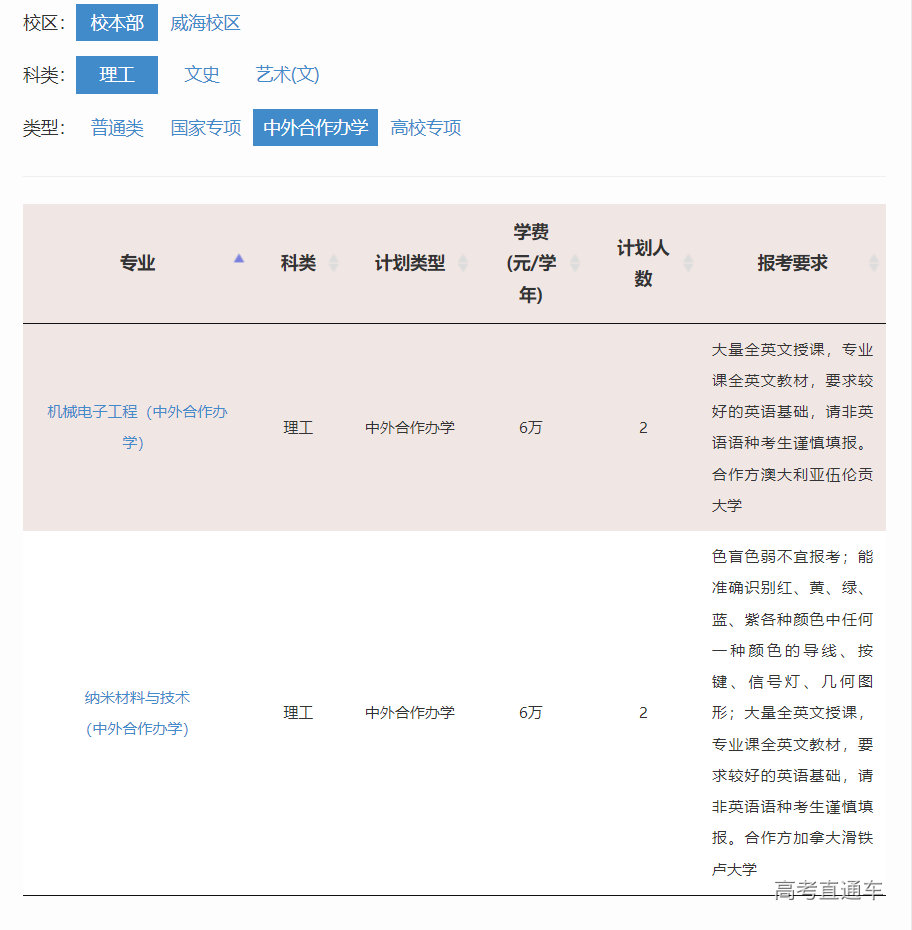
Task: Sort the table using 计划类型 sort arrows
Action: [462, 264]
